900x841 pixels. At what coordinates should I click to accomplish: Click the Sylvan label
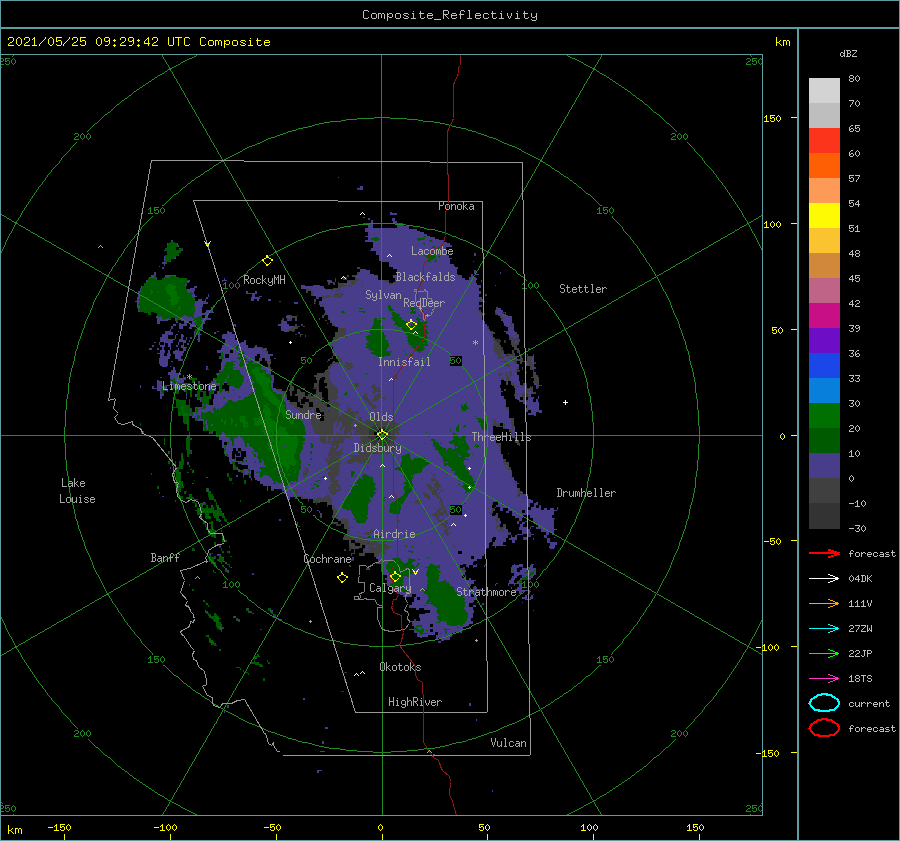[383, 295]
